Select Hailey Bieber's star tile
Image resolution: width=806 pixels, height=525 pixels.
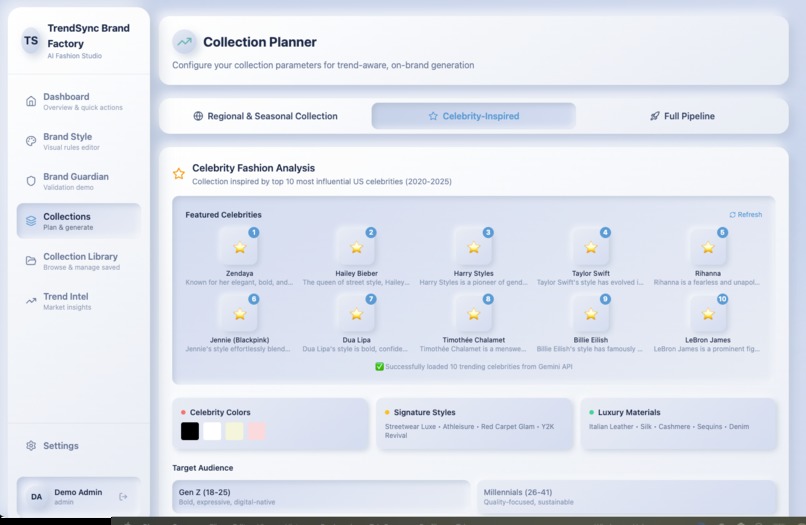(356, 247)
